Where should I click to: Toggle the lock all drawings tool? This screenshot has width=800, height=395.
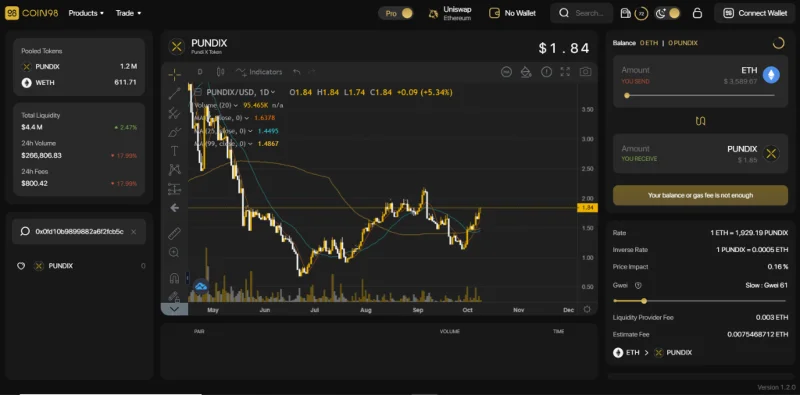tap(174, 296)
